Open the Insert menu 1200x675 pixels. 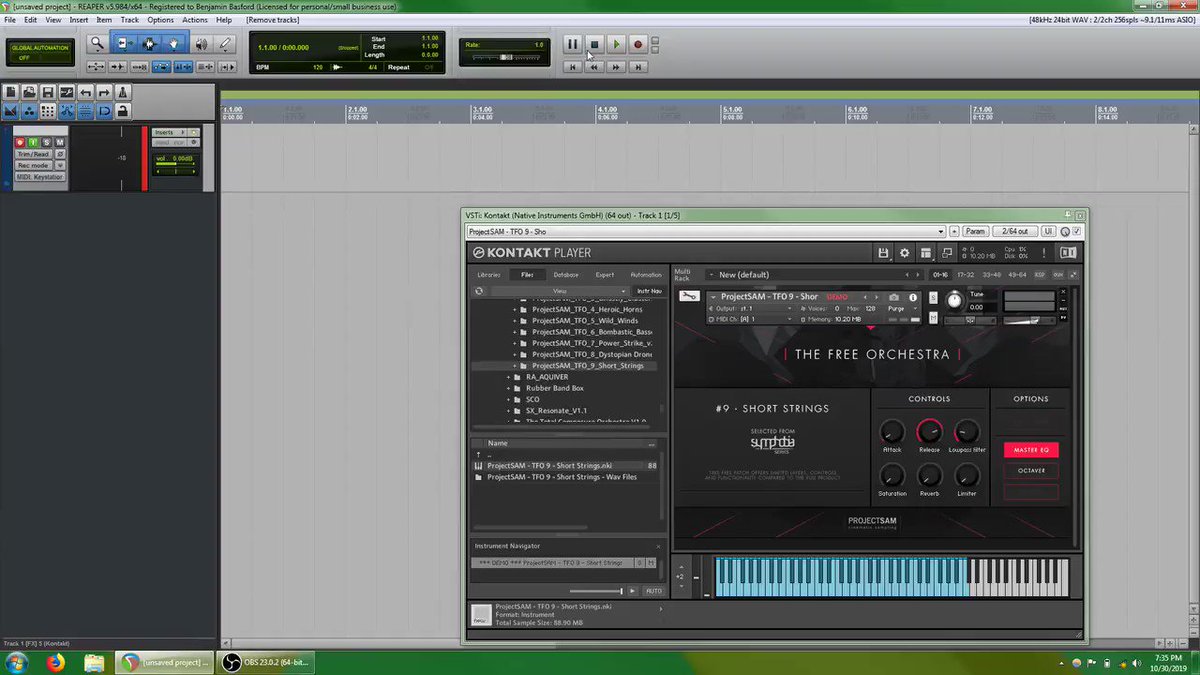coord(78,20)
